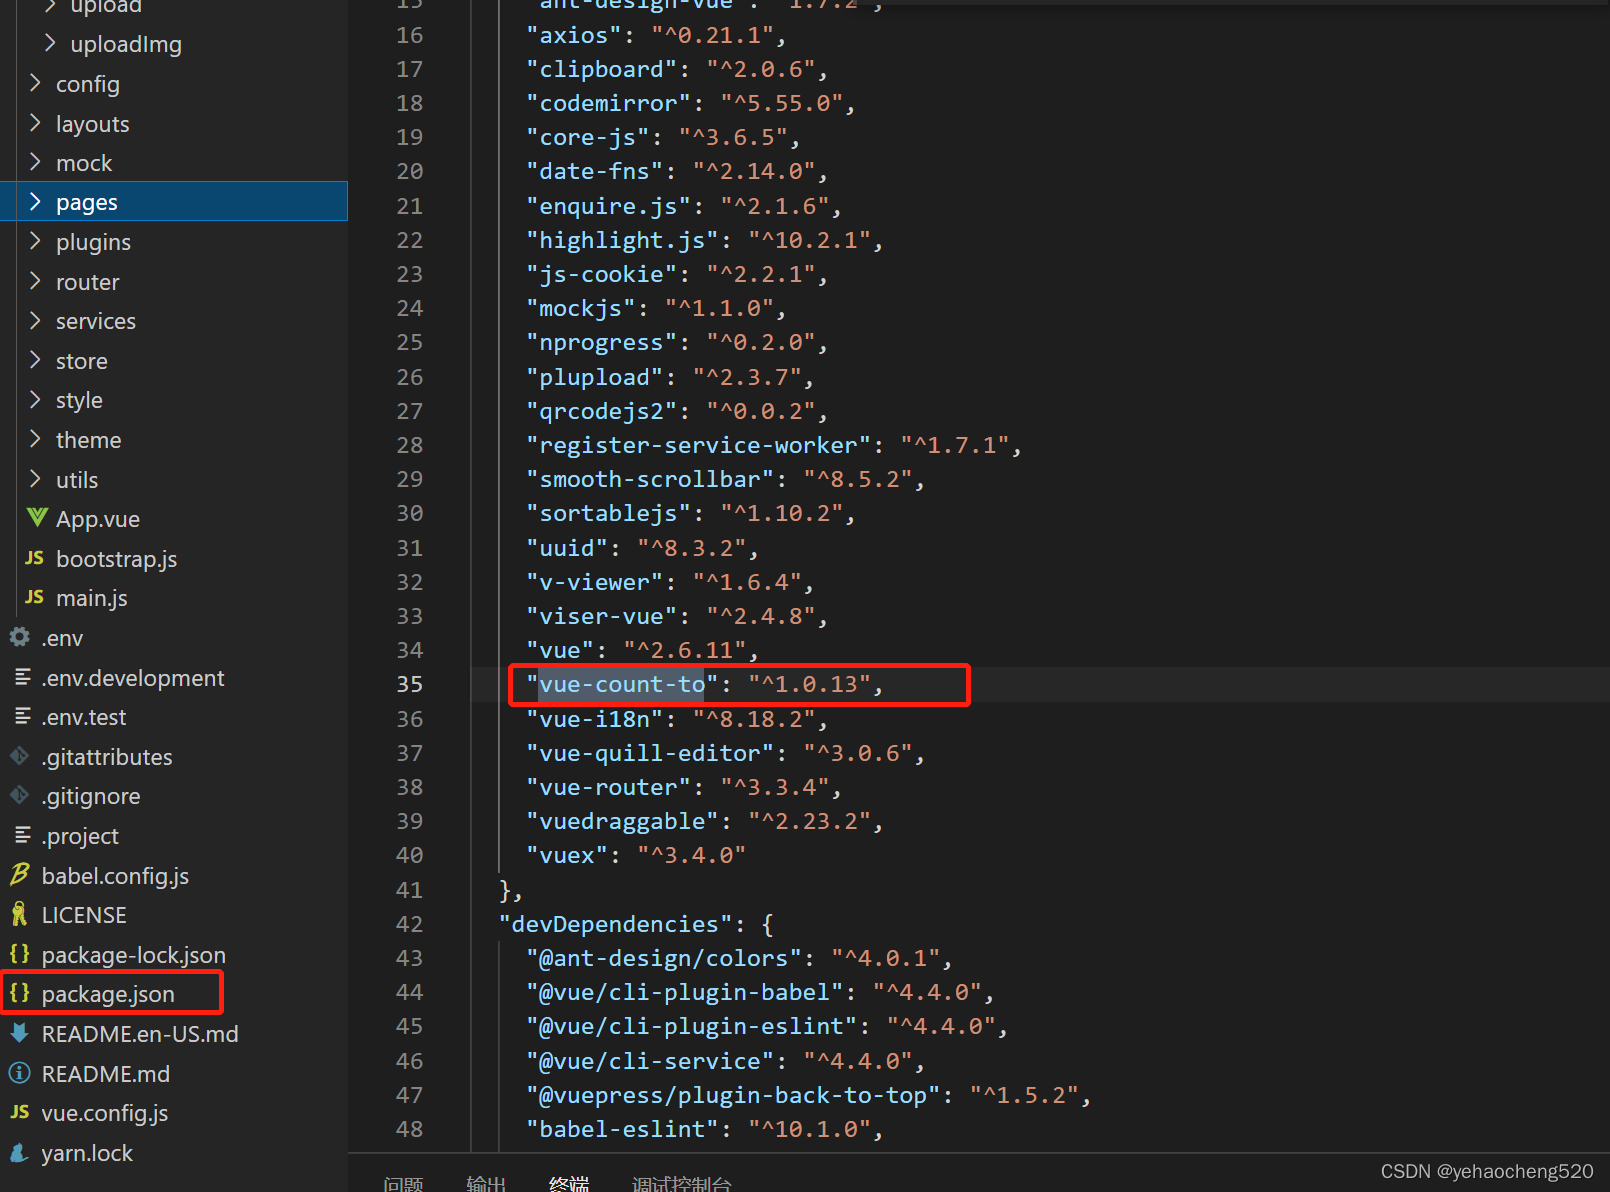Click the yarn icon beside yarn.lock

coord(19,1152)
